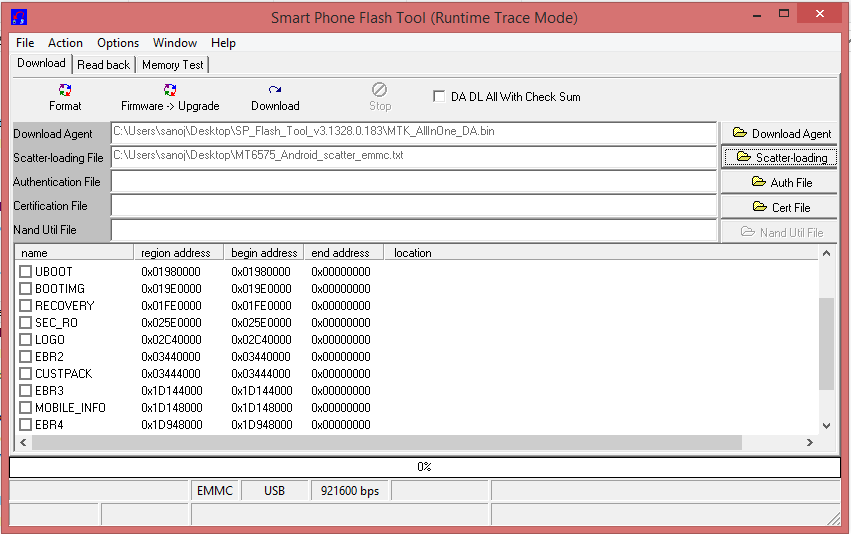This screenshot has width=851, height=534.
Task: Click the Smart Phone Flash Tool app icon
Action: tap(19, 17)
